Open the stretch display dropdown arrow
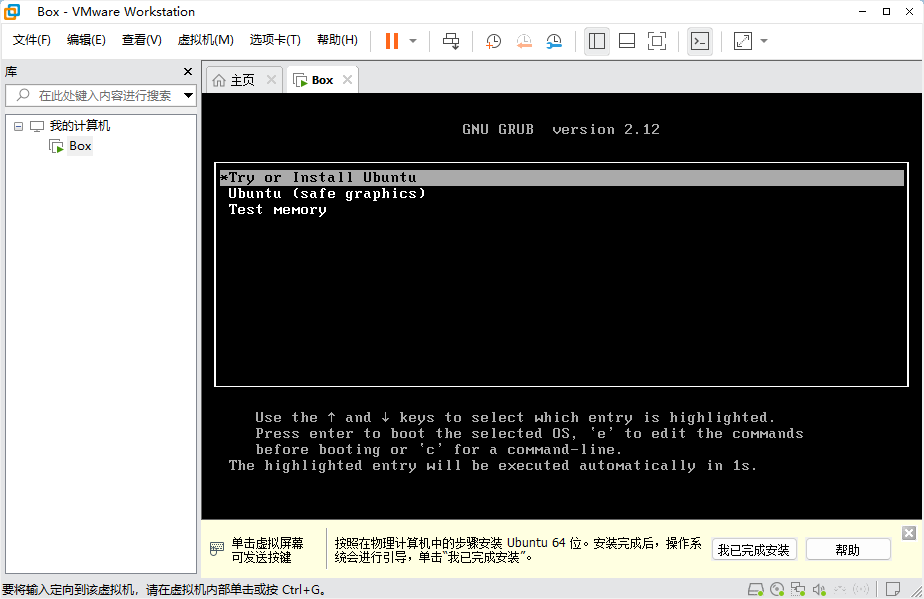Image resolution: width=924 pixels, height=599 pixels. (x=764, y=41)
